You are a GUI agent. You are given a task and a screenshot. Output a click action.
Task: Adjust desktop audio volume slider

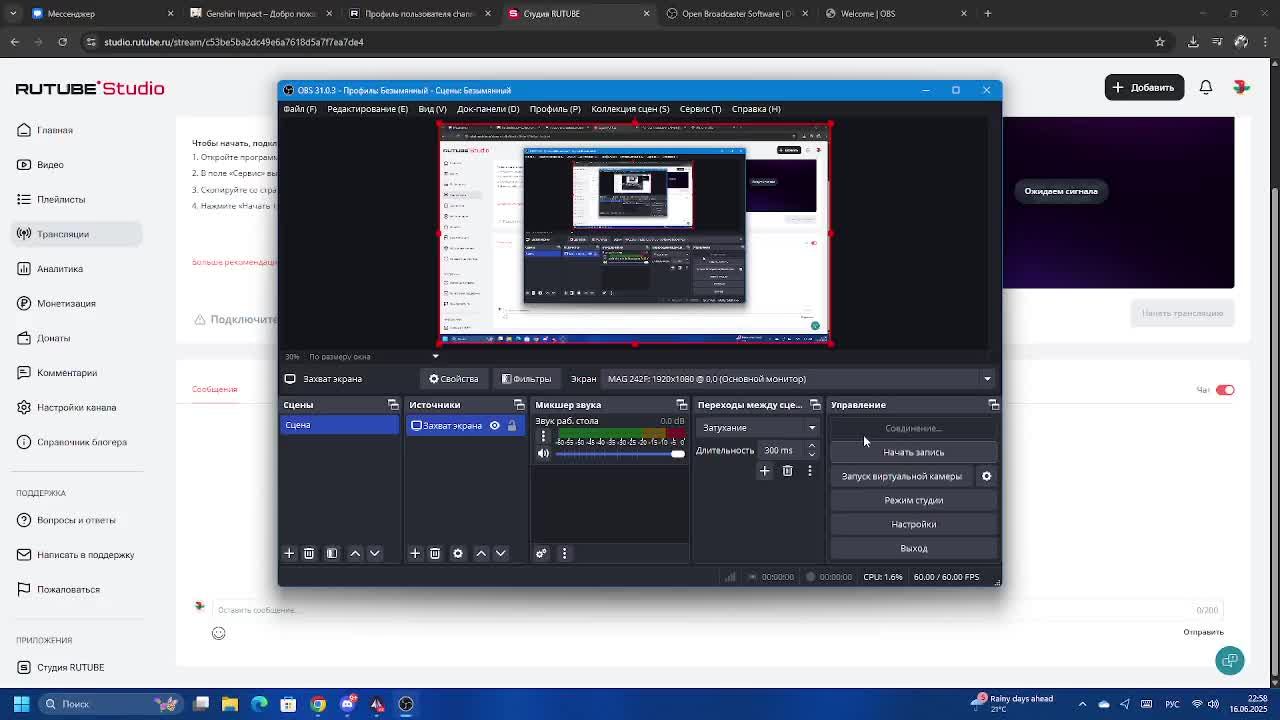coord(620,454)
